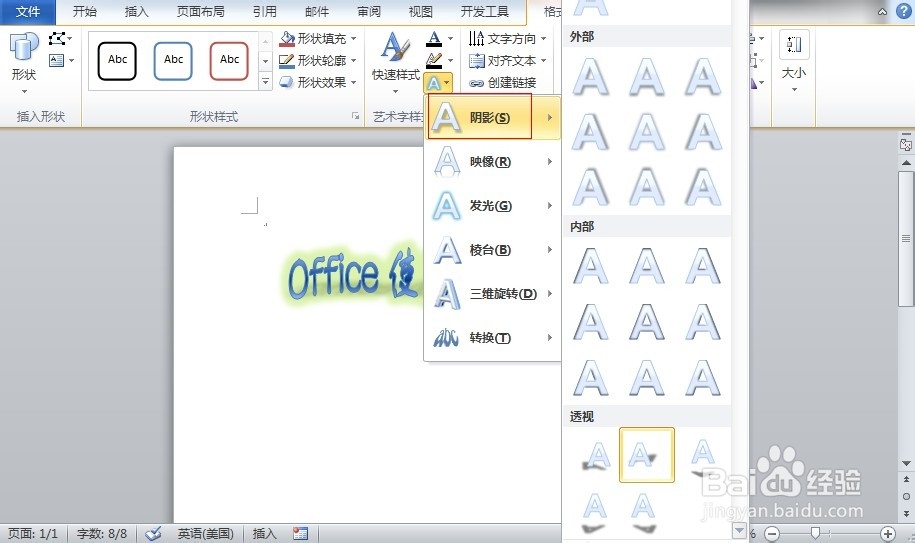Click the previous page double-arrow button
The image size is (915, 543).
[x=906, y=479]
